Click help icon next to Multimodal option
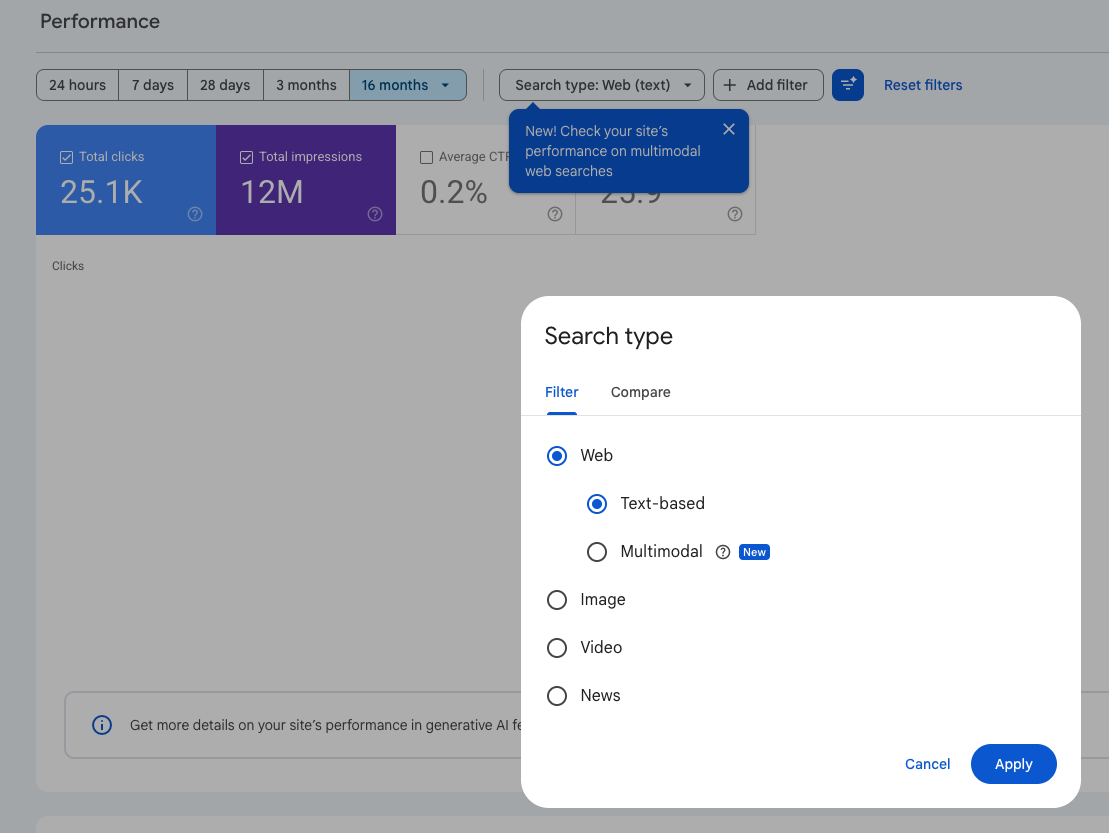 [x=722, y=552]
